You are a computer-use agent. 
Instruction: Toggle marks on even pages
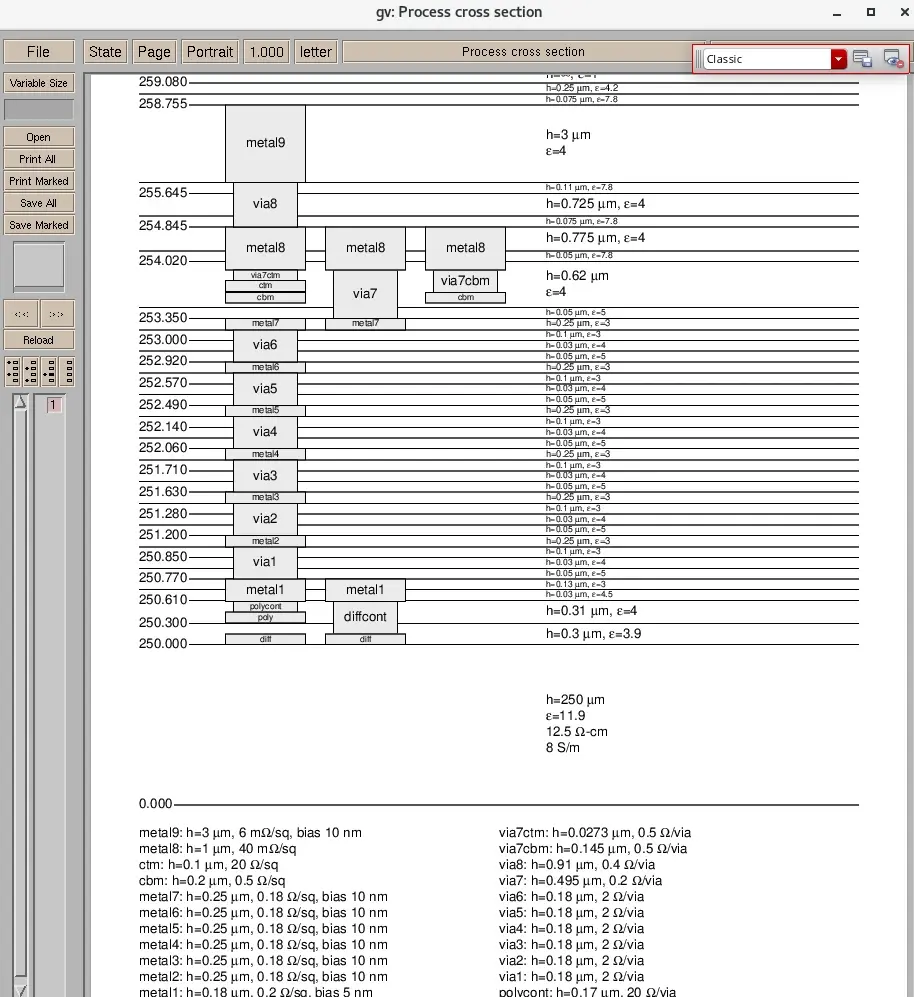(x=31, y=371)
